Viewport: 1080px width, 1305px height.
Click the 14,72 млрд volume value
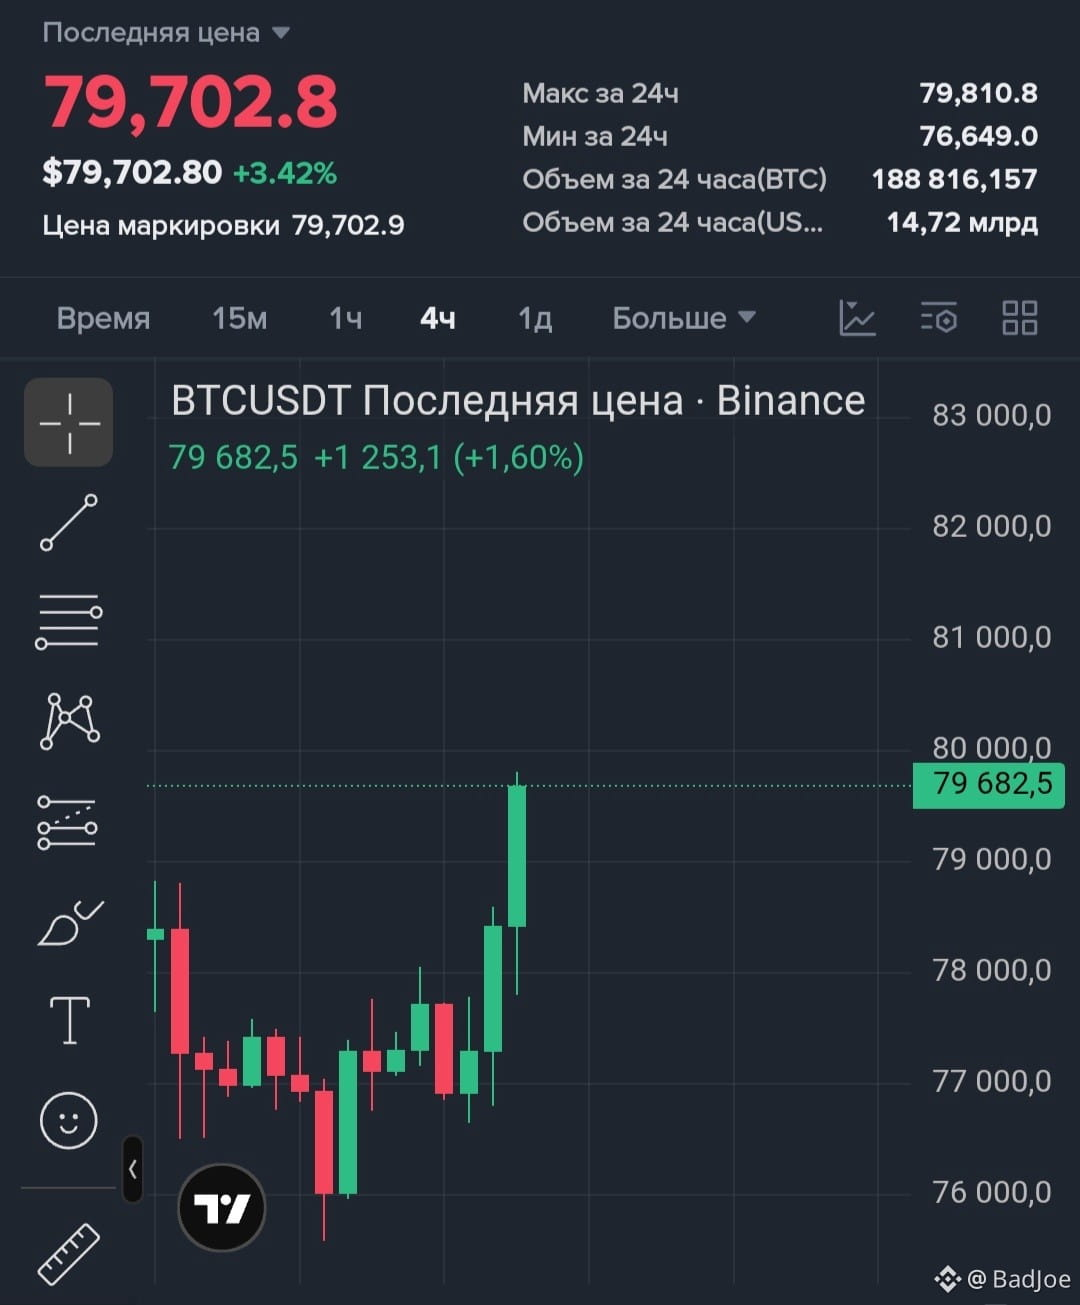pyautogui.click(x=962, y=222)
